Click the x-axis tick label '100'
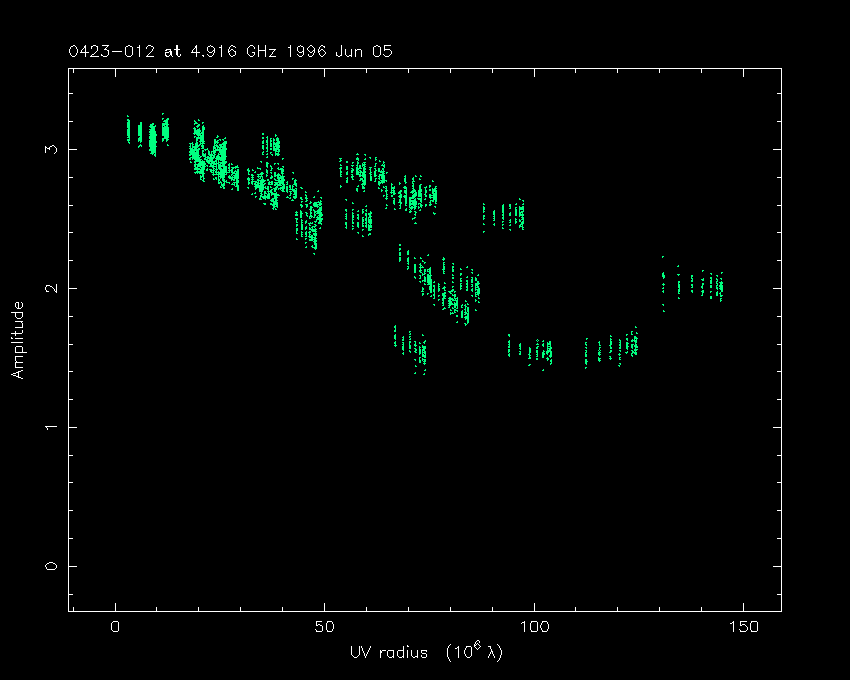Screen dimensions: 850x680 click(534, 627)
